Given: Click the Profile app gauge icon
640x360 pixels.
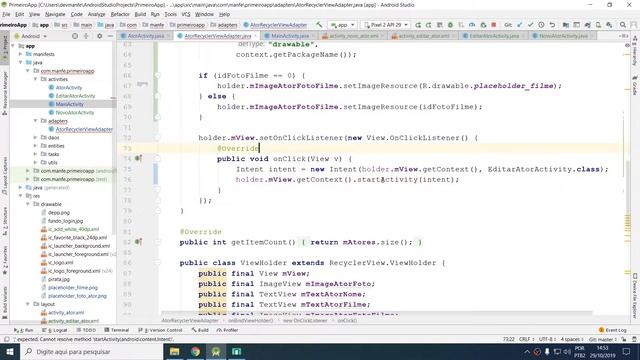Looking at the screenshot, I should (472, 25).
